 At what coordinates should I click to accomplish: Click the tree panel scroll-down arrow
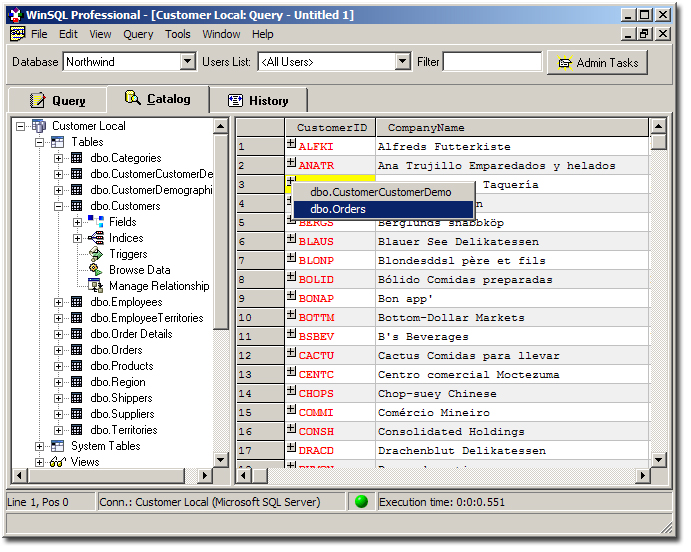(x=220, y=460)
